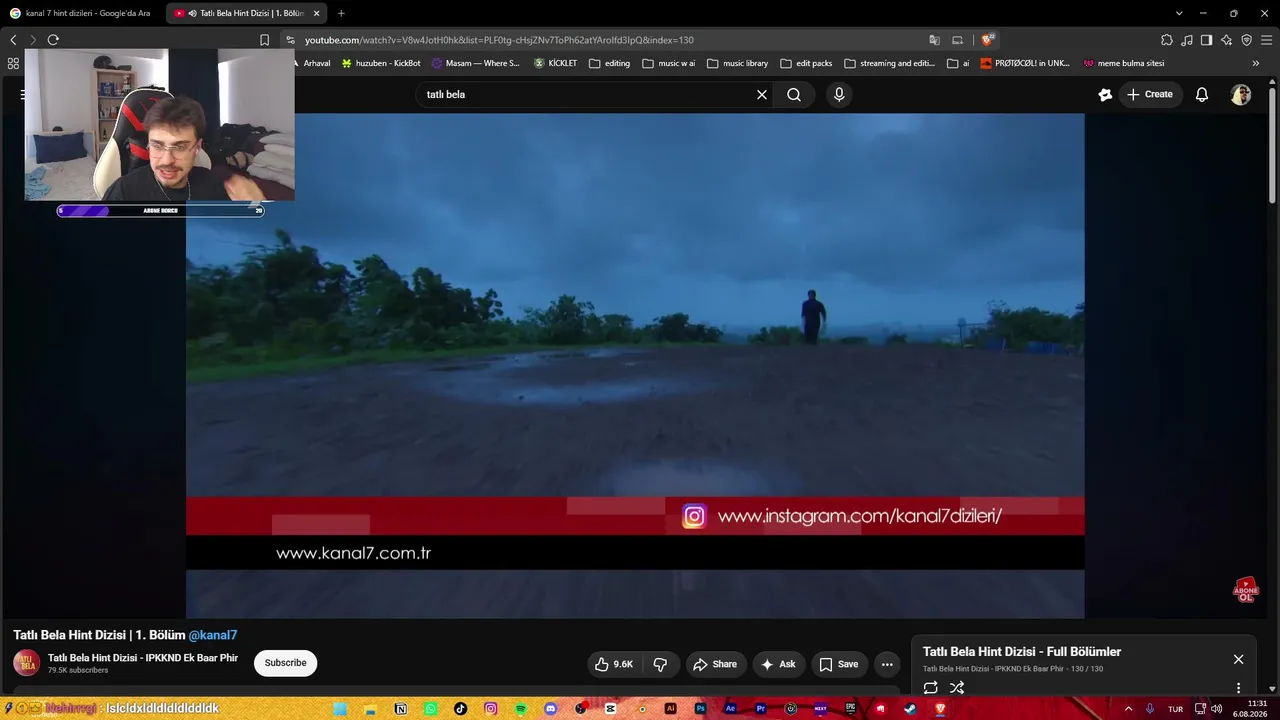Click the cast icon in address bar

pyautogui.click(x=957, y=40)
